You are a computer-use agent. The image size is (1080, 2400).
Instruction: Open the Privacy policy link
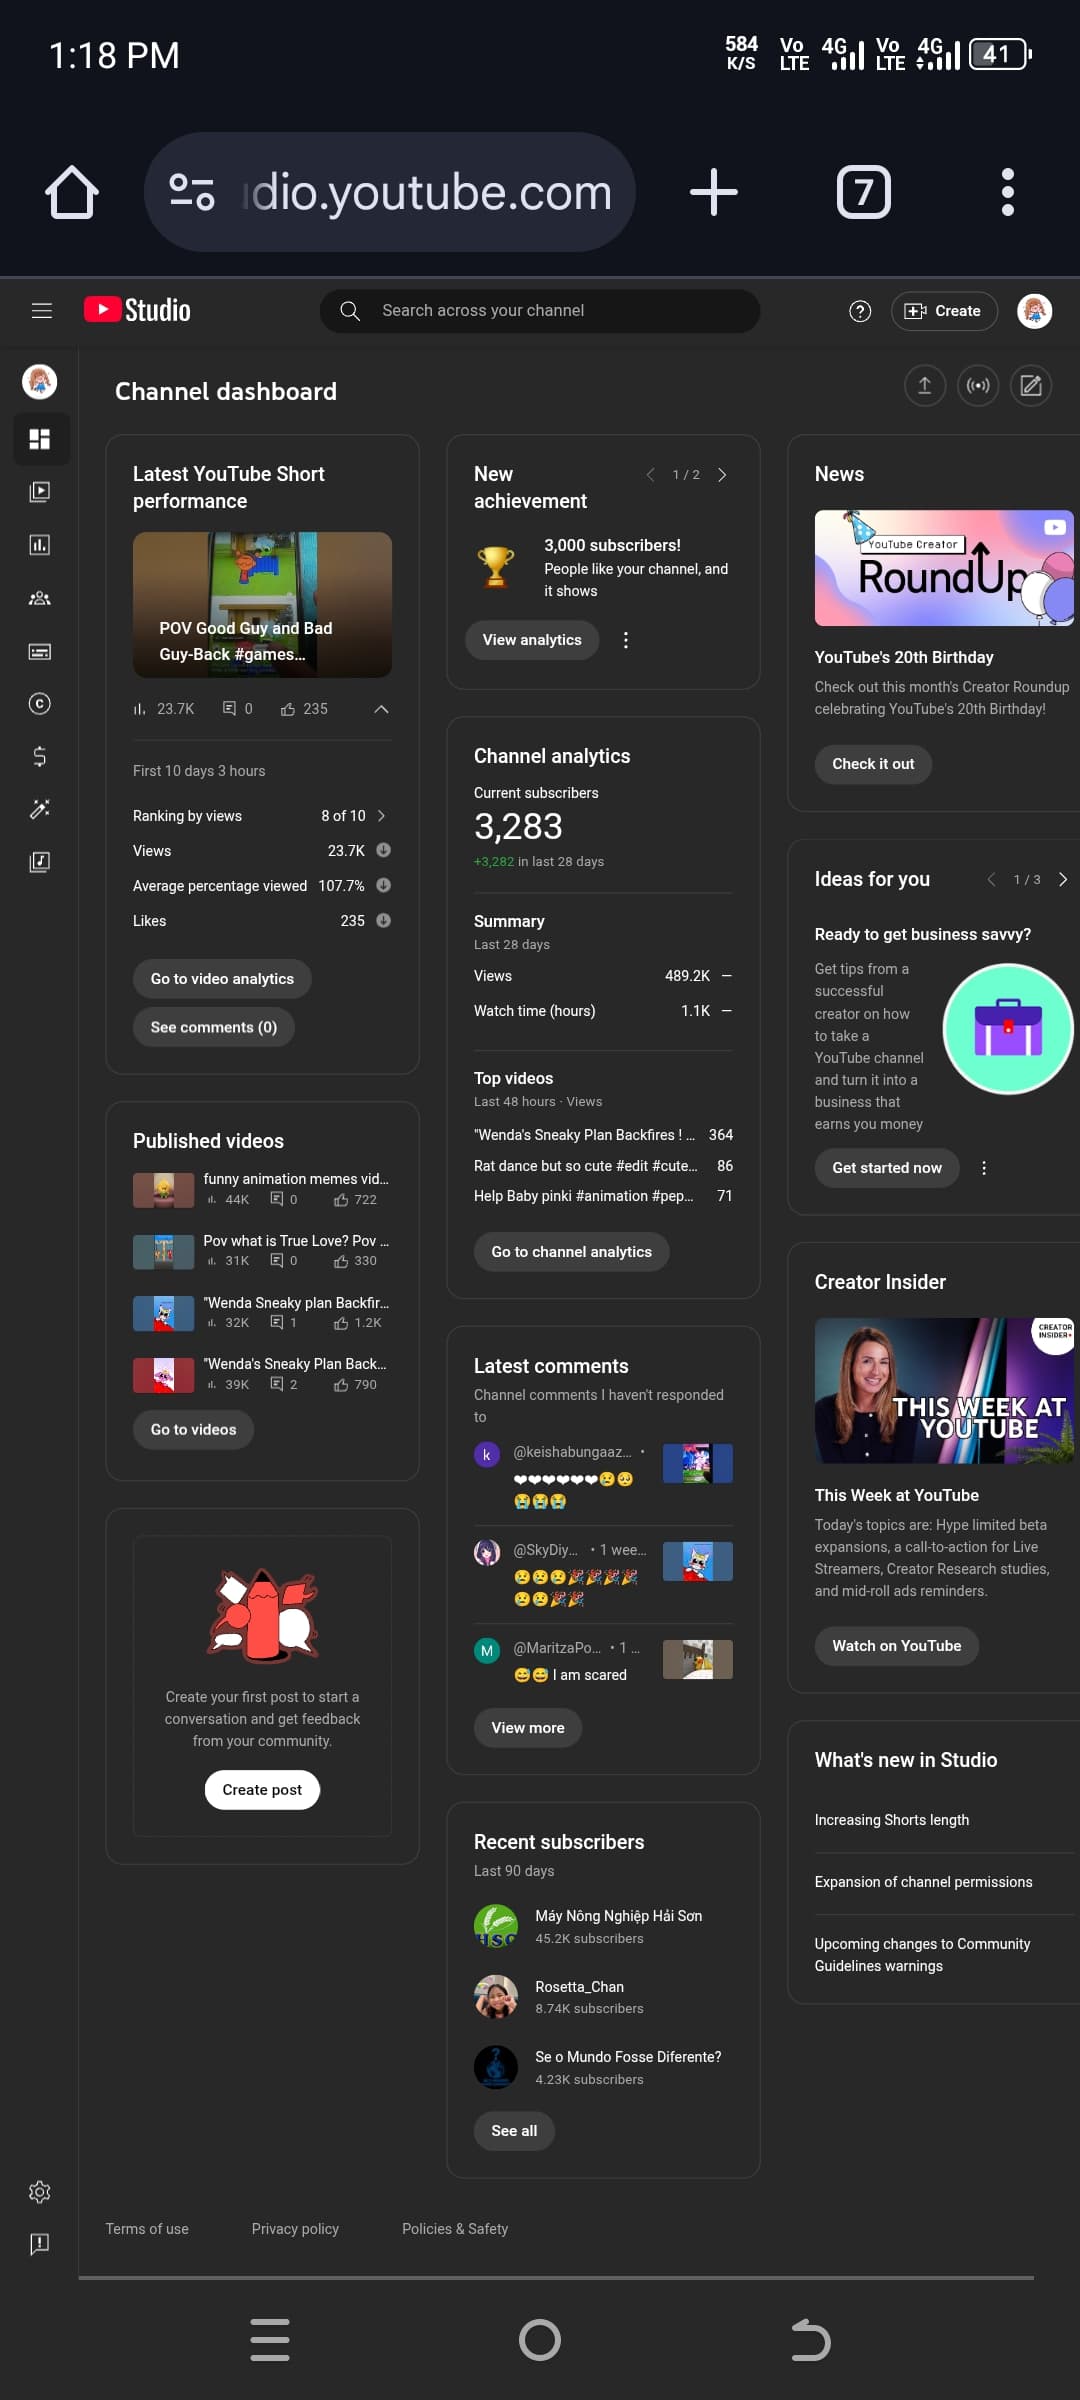295,2229
